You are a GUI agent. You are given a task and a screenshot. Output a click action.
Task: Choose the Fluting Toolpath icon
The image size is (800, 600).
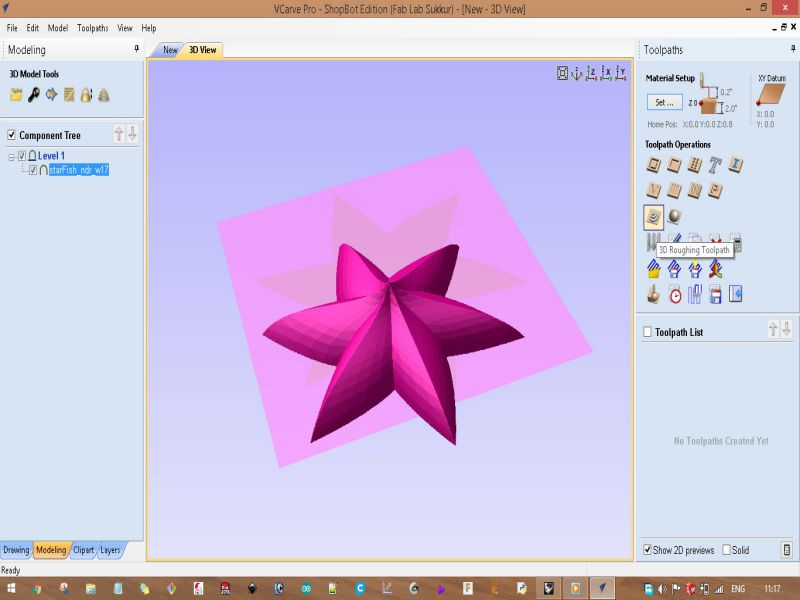point(674,190)
